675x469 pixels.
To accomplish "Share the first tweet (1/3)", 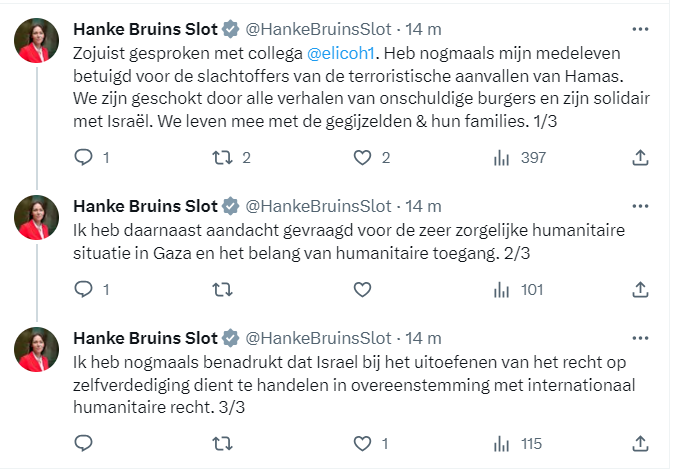I will [641, 157].
